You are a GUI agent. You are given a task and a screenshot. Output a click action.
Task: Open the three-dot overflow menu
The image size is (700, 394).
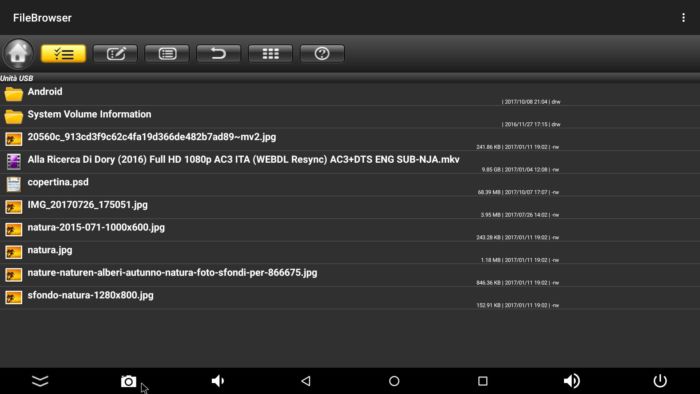point(683,17)
